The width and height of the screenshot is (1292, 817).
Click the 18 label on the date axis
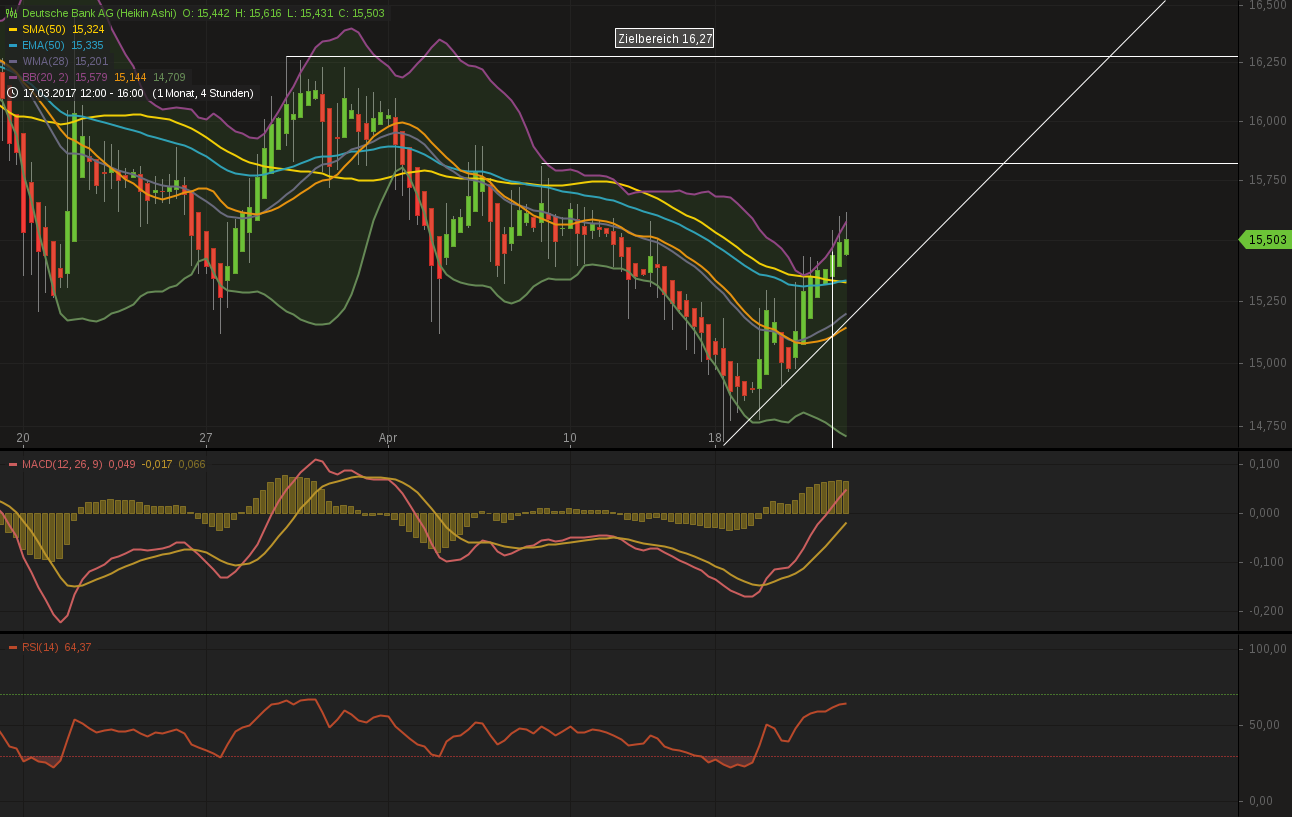pos(715,438)
